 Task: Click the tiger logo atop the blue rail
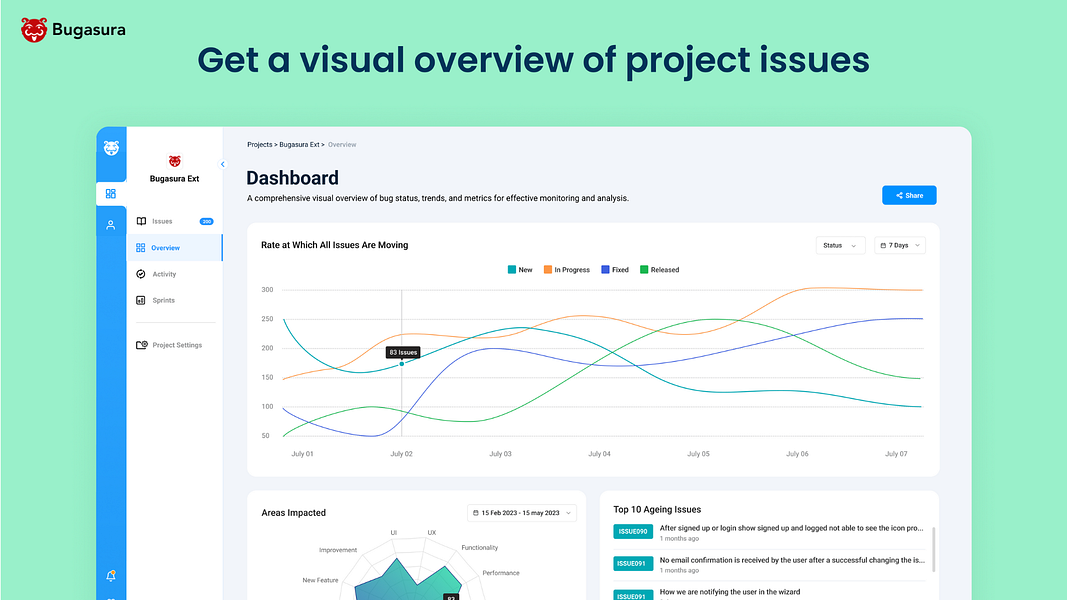(111, 148)
